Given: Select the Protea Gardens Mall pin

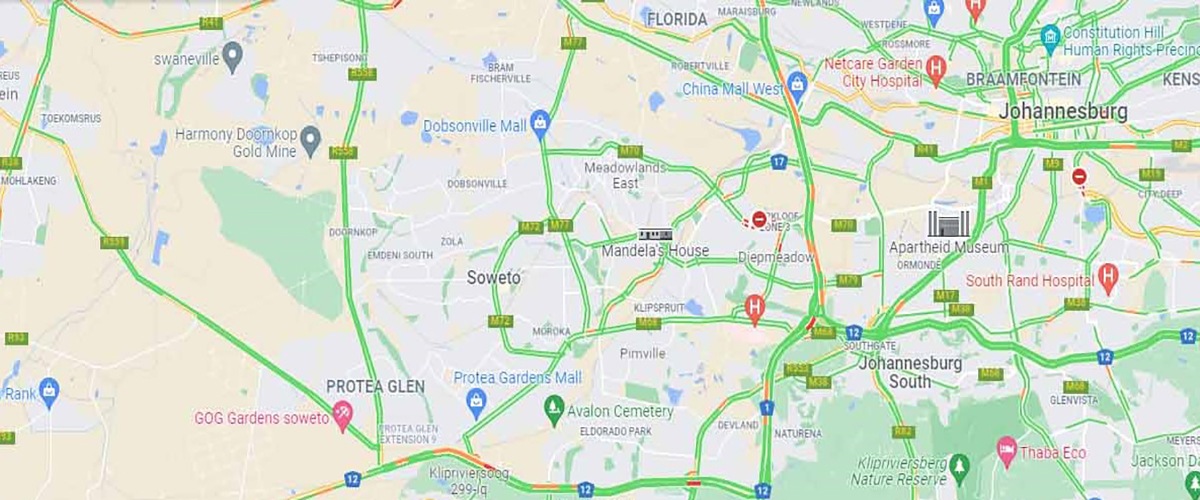Looking at the screenshot, I should 476,402.
